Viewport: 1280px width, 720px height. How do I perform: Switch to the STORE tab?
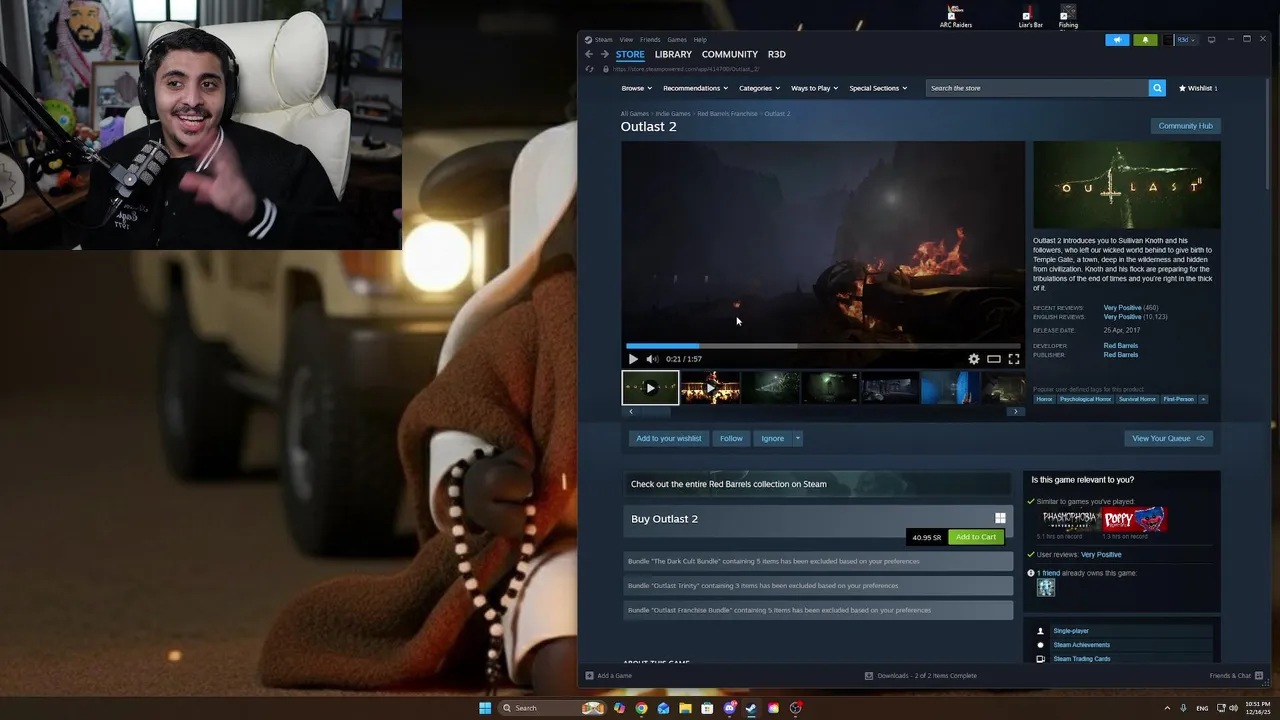[630, 54]
